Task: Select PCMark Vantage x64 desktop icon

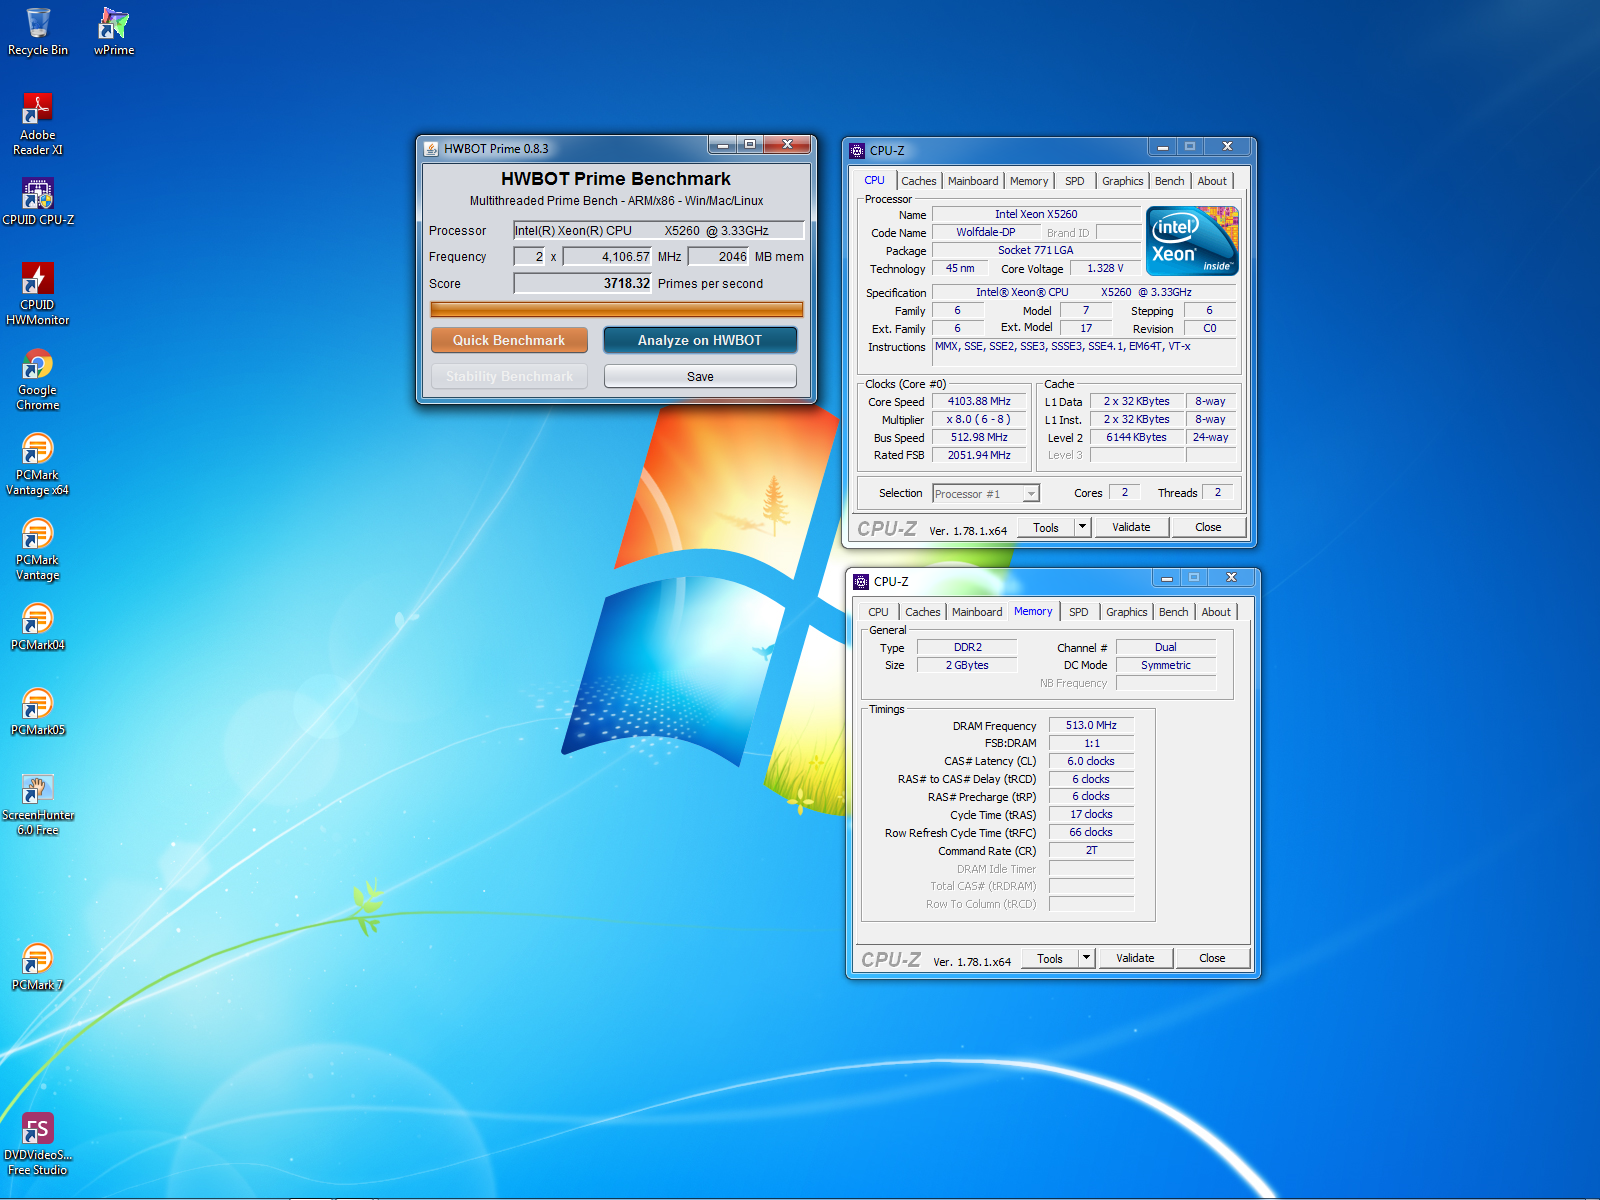Action: [x=38, y=464]
